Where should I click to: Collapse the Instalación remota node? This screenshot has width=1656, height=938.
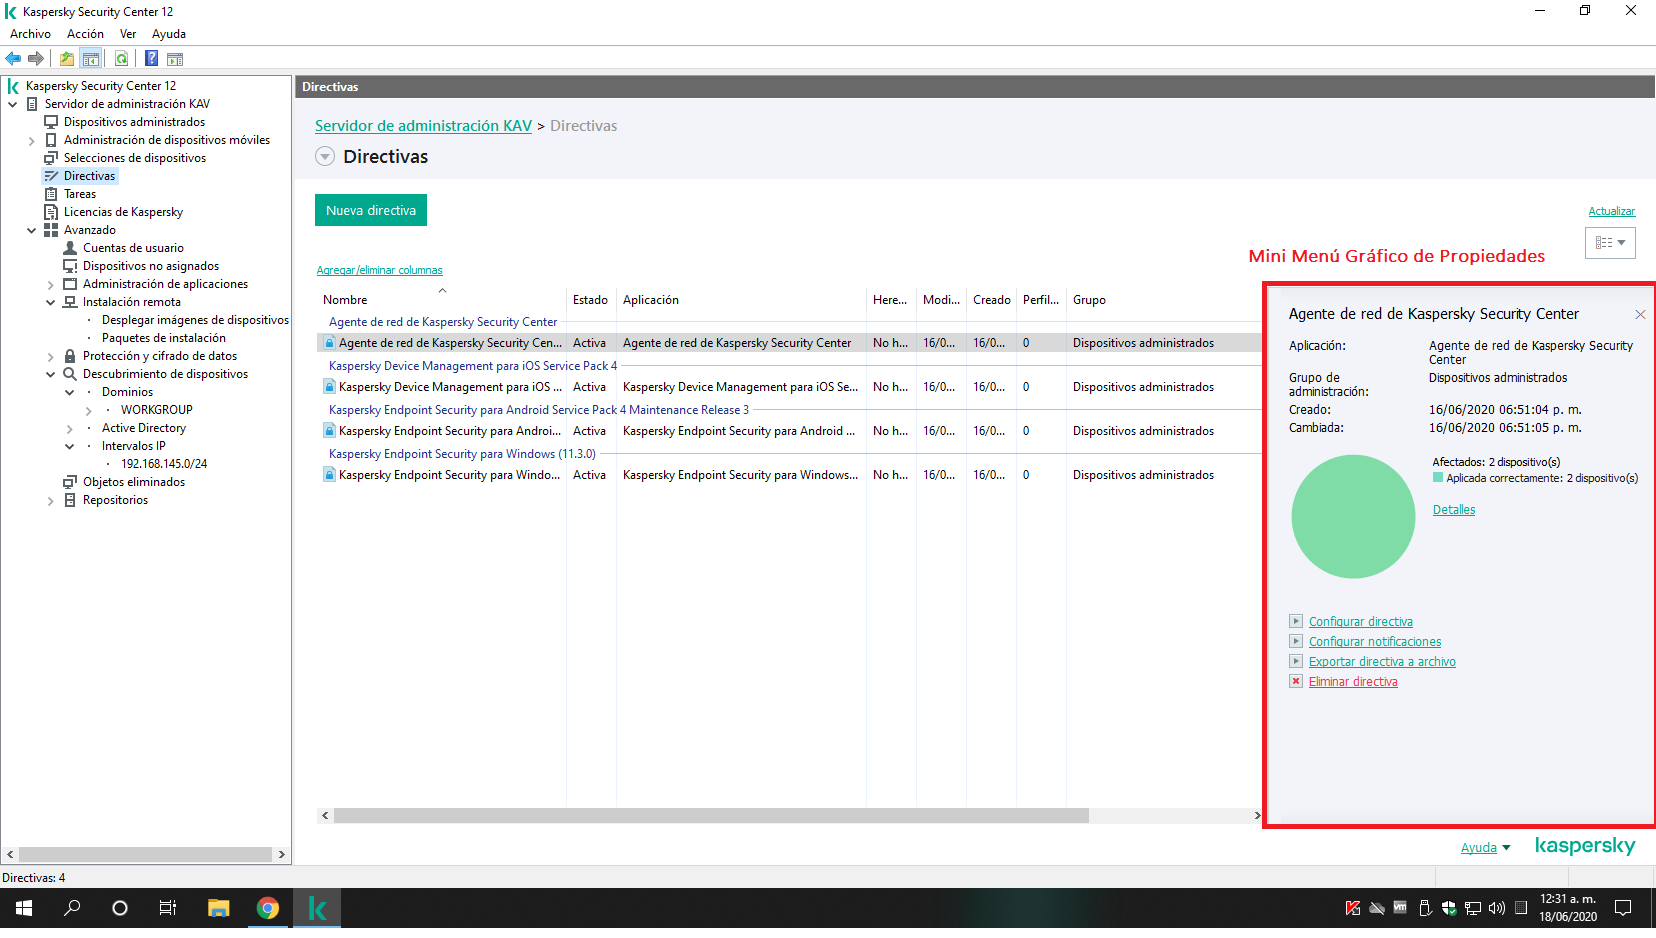point(51,302)
